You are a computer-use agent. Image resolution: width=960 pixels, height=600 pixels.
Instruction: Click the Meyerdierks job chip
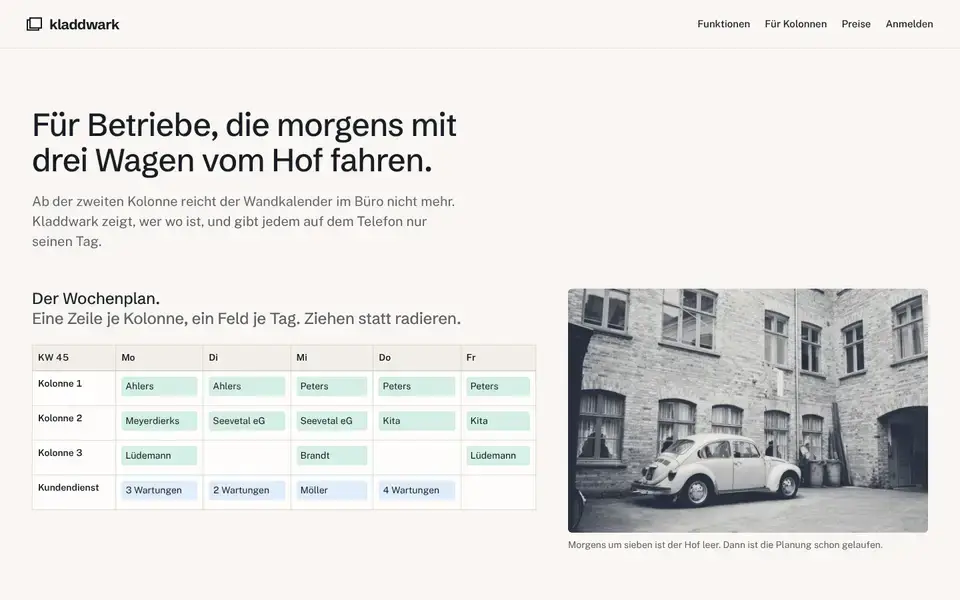click(x=159, y=421)
